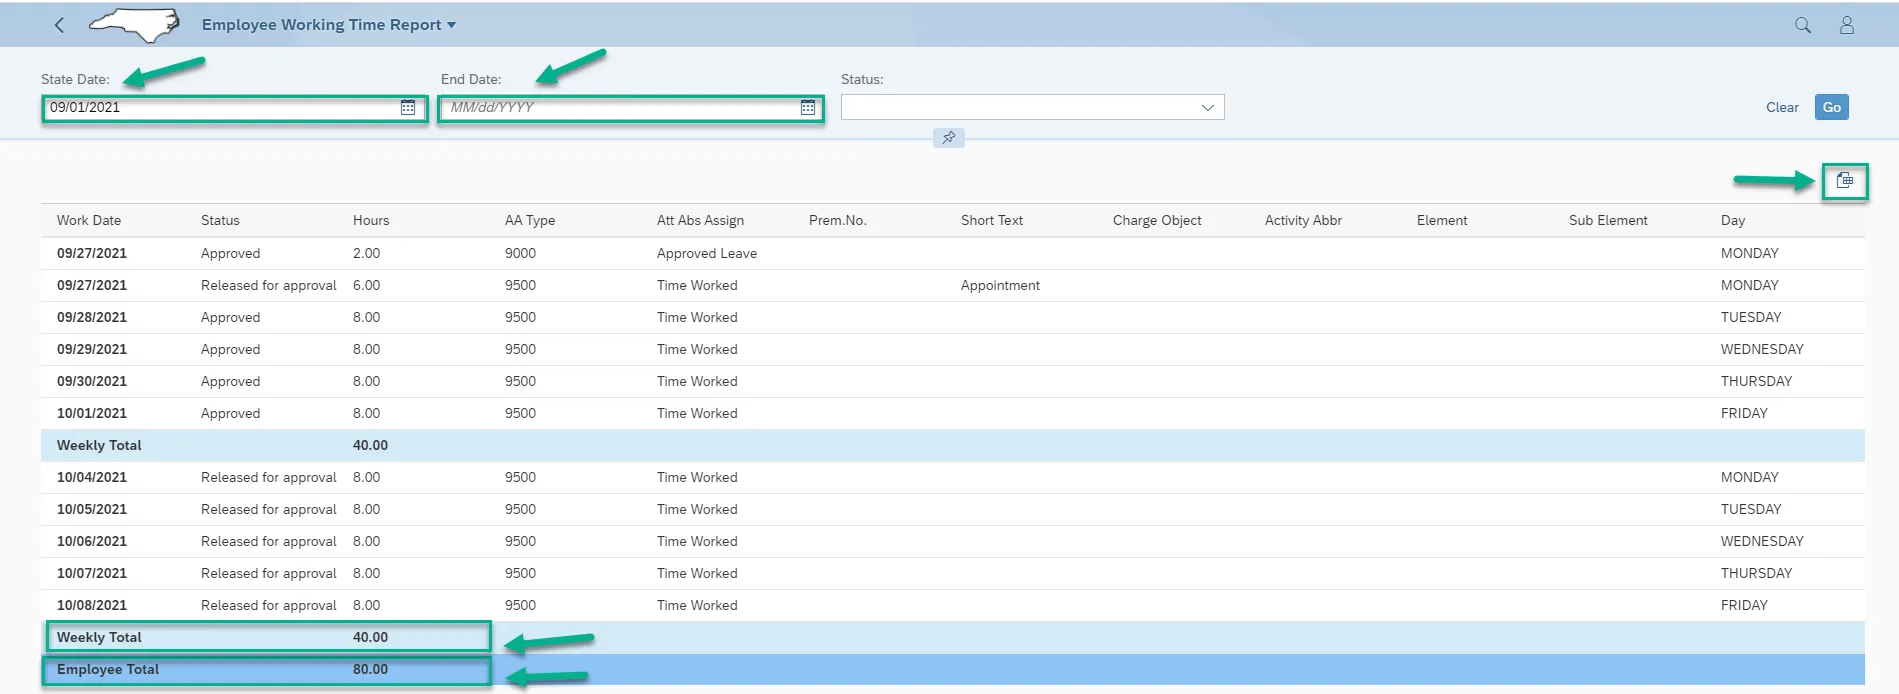The height and width of the screenshot is (694, 1899).
Task: Open the Status dropdown list
Action: 1207,108
